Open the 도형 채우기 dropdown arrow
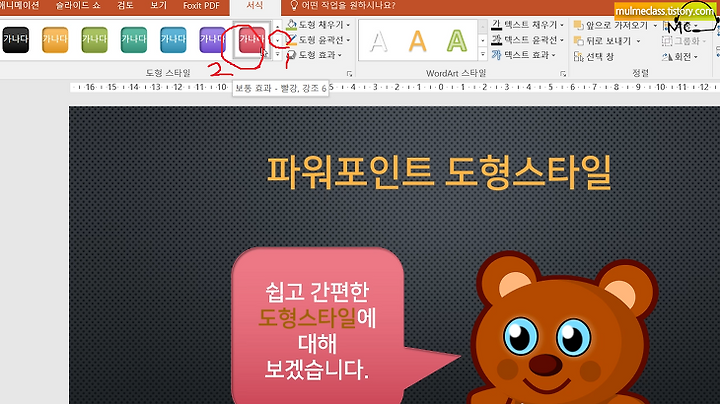 click(348, 25)
